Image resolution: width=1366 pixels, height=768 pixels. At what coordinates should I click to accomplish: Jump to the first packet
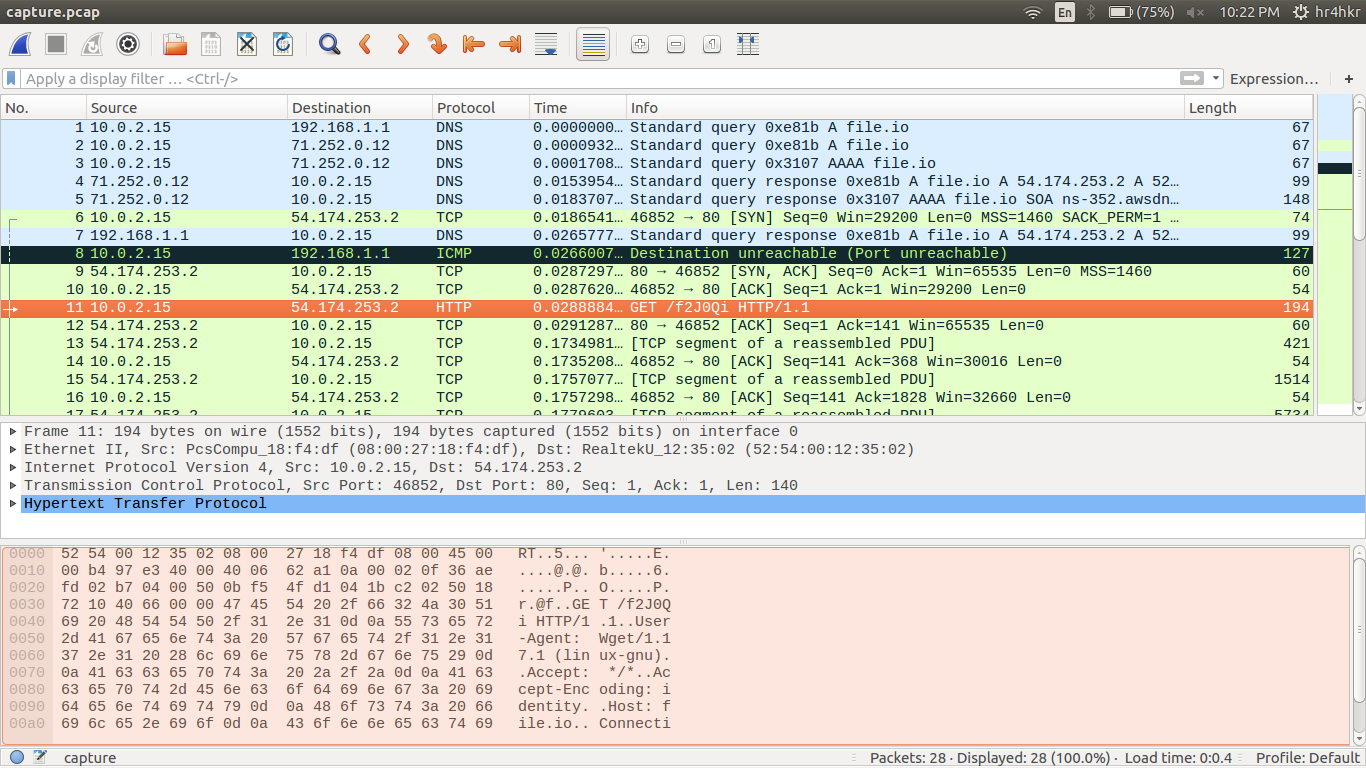tap(474, 44)
